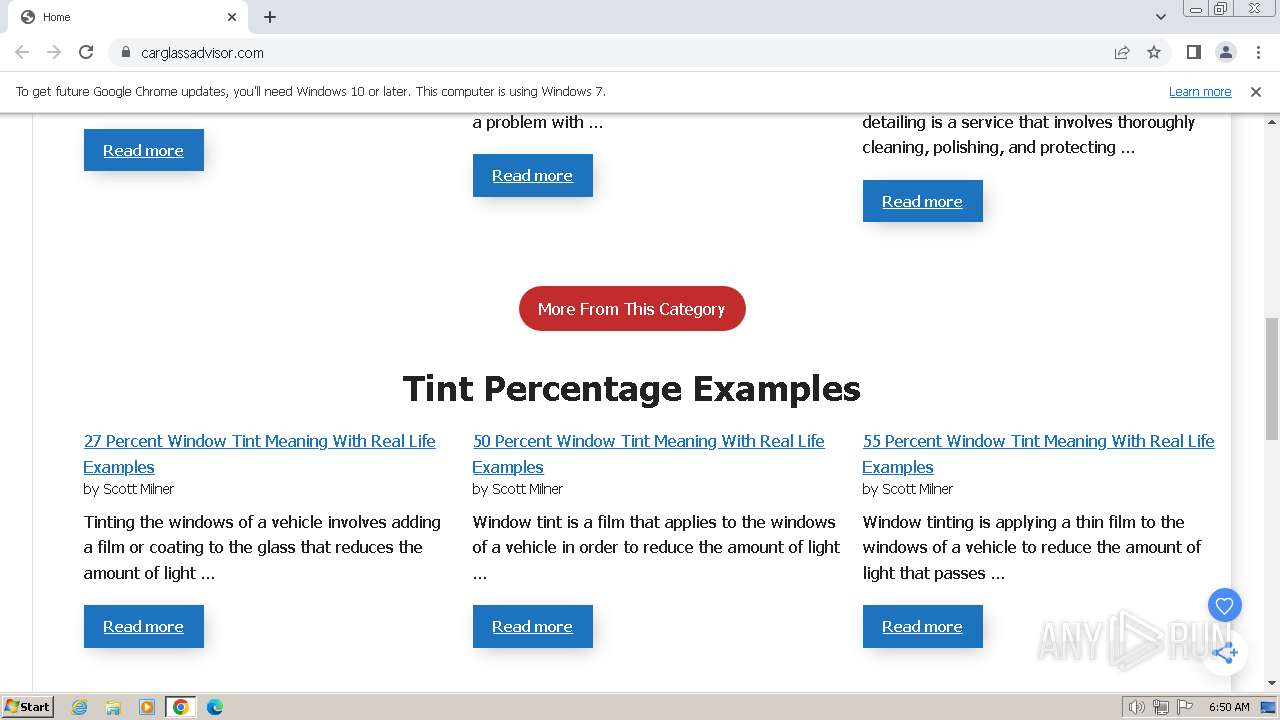
Task: Open 27 Percent Window Tint Meaning article
Action: (x=259, y=454)
